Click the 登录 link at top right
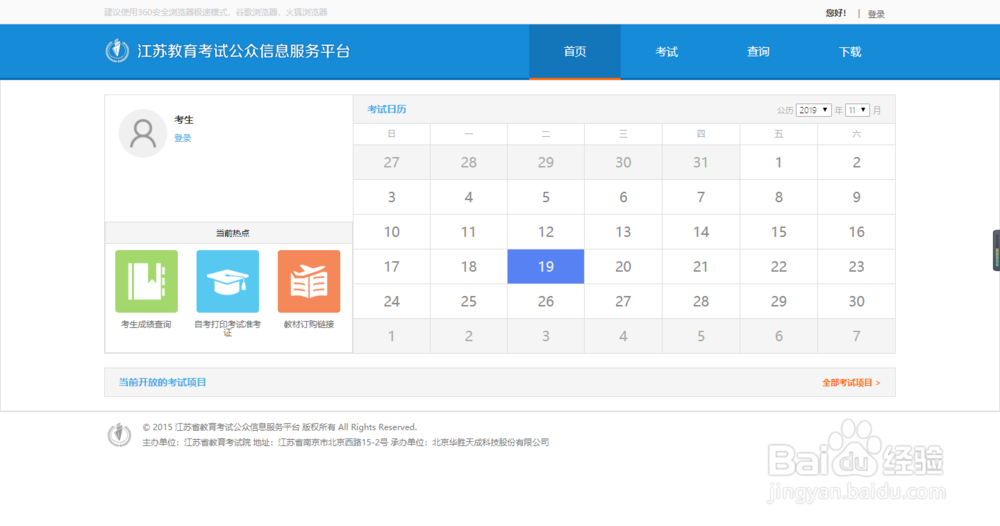Screen dimensions: 1000x526 (x=876, y=14)
